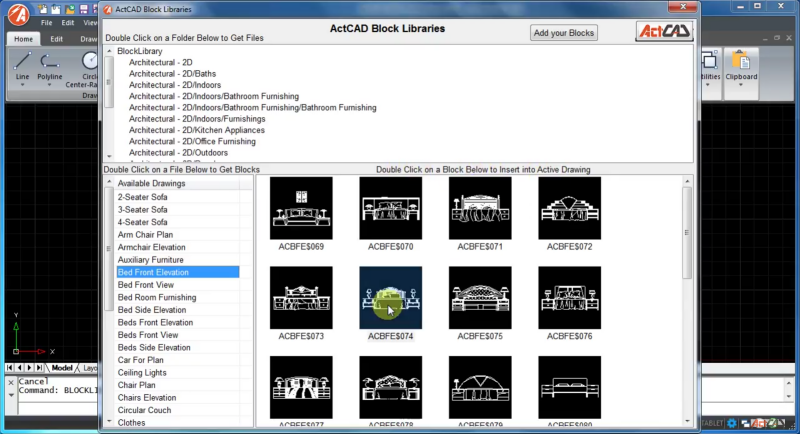Select the Architectural - 2D/Indoors/Furnishings folder
Image resolution: width=800 pixels, height=434 pixels.
(x=197, y=119)
